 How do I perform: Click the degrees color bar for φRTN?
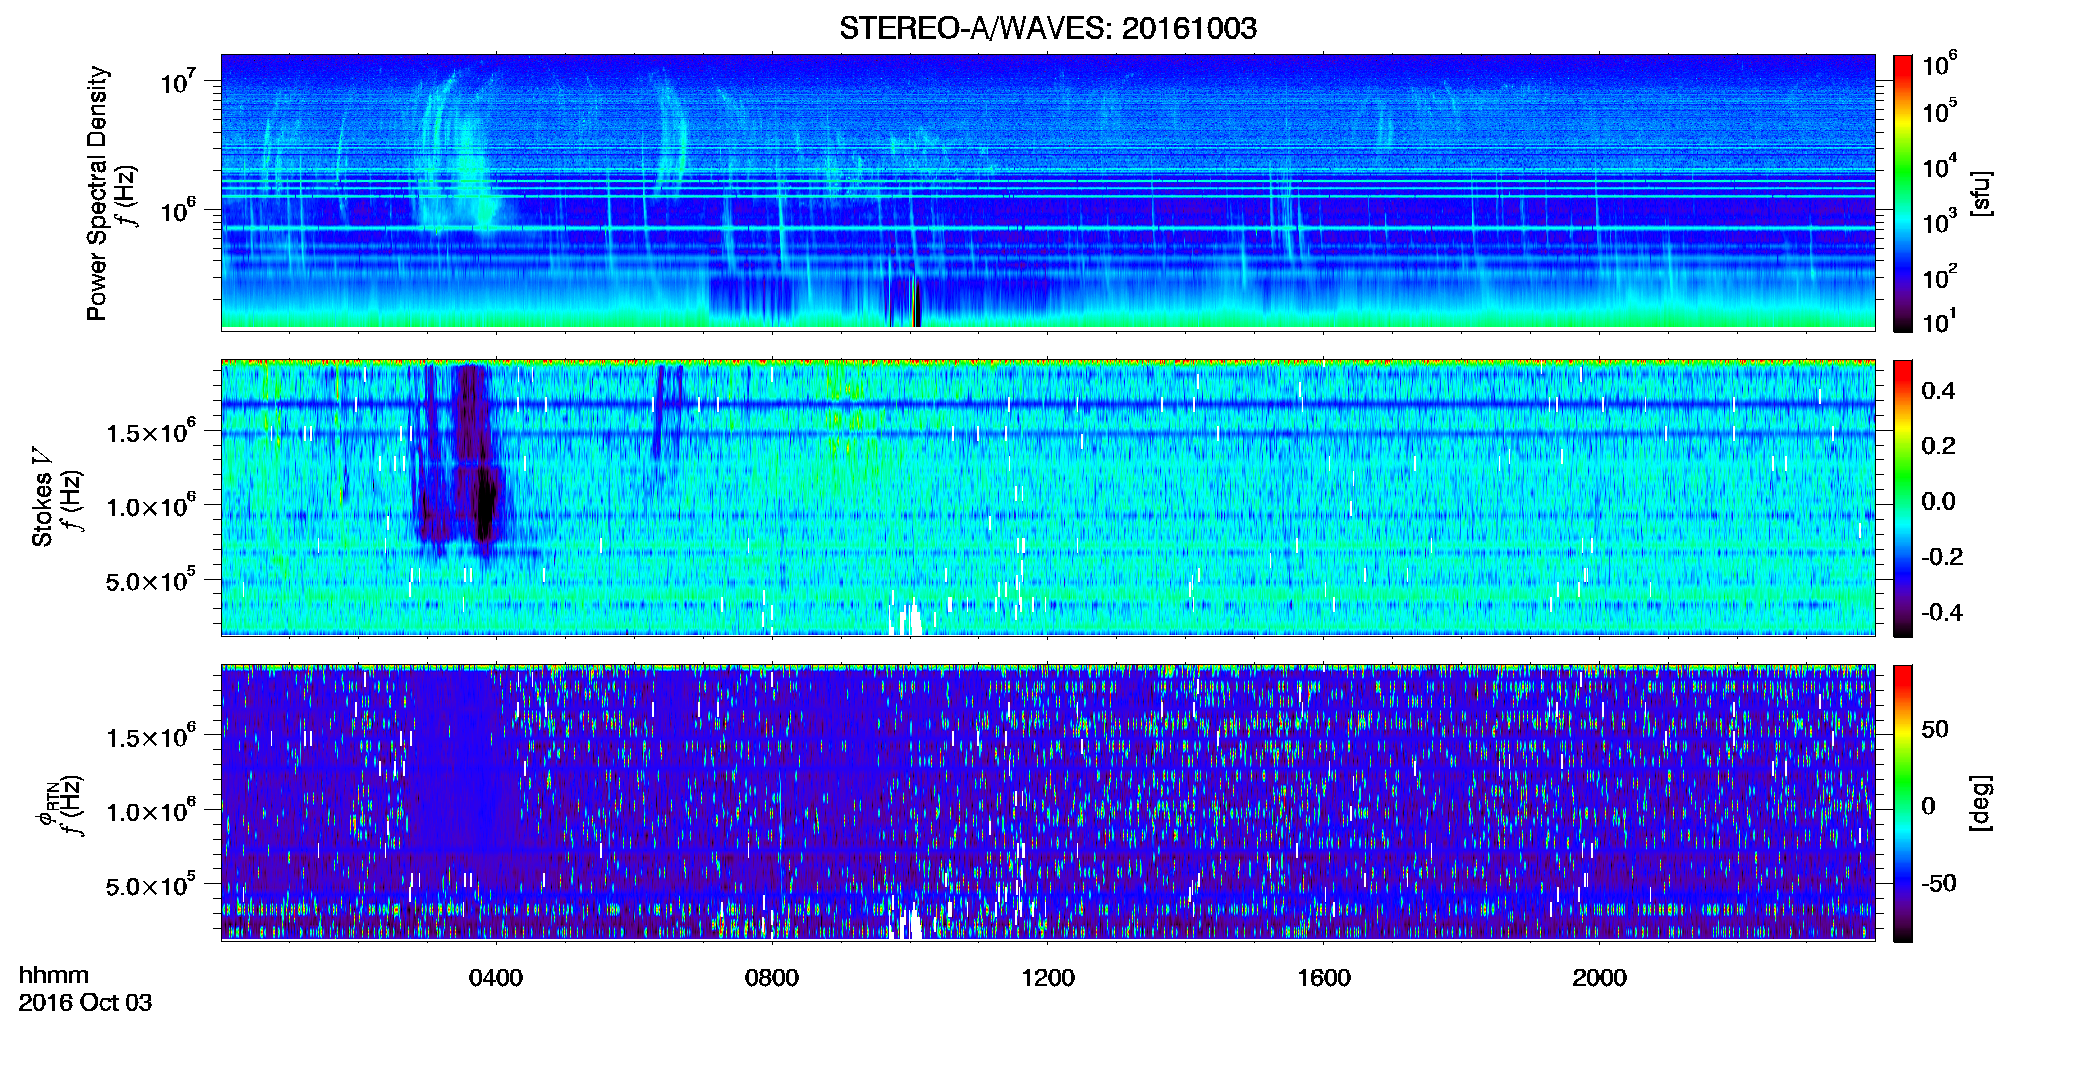click(1903, 803)
